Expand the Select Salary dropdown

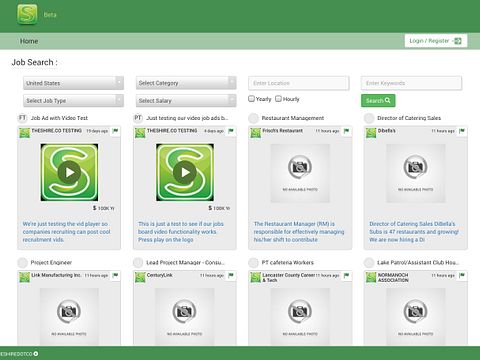[186, 100]
